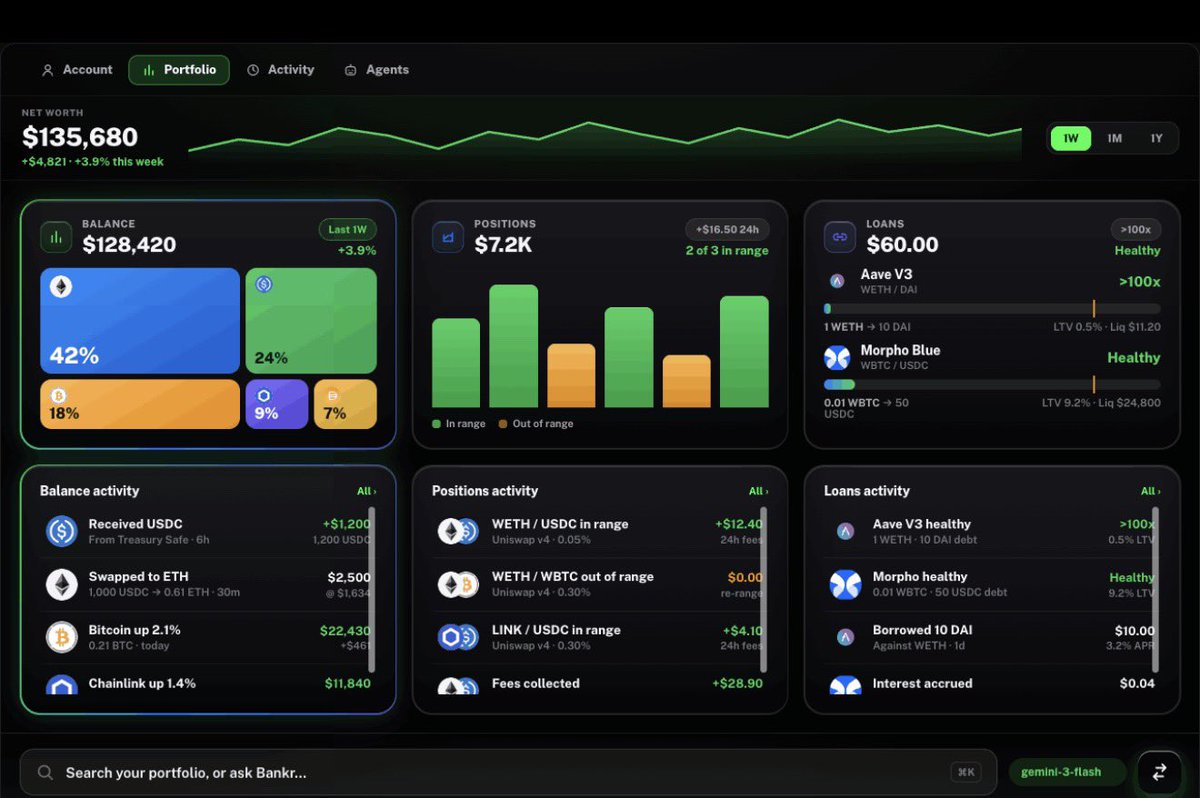Click the Balance card bar chart icon
Image resolution: width=1200 pixels, height=798 pixels.
click(56, 237)
